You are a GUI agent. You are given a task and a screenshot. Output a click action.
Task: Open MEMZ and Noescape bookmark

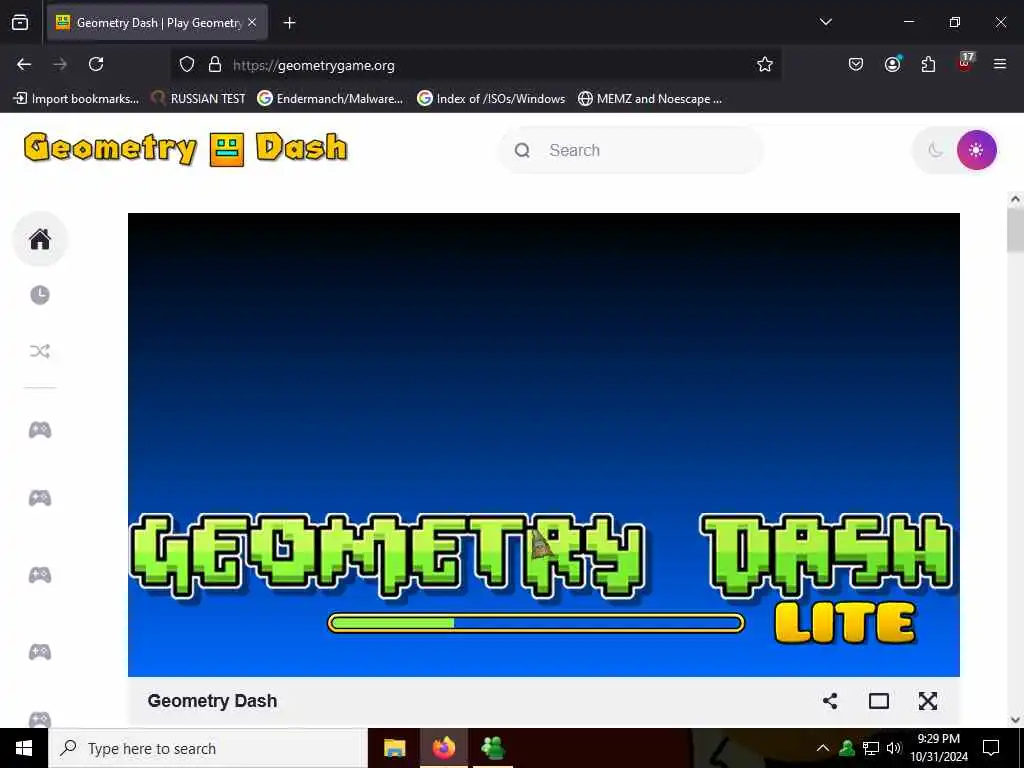point(650,99)
